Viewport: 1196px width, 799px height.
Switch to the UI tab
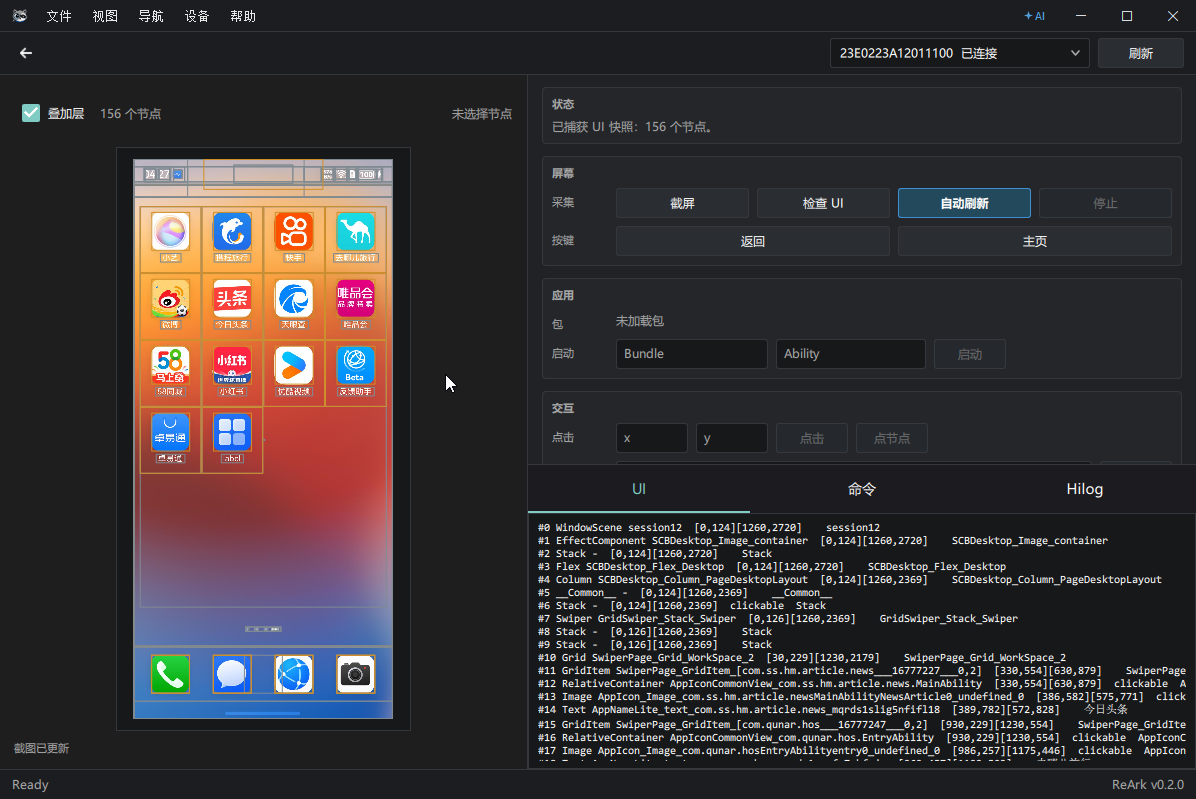pos(639,489)
